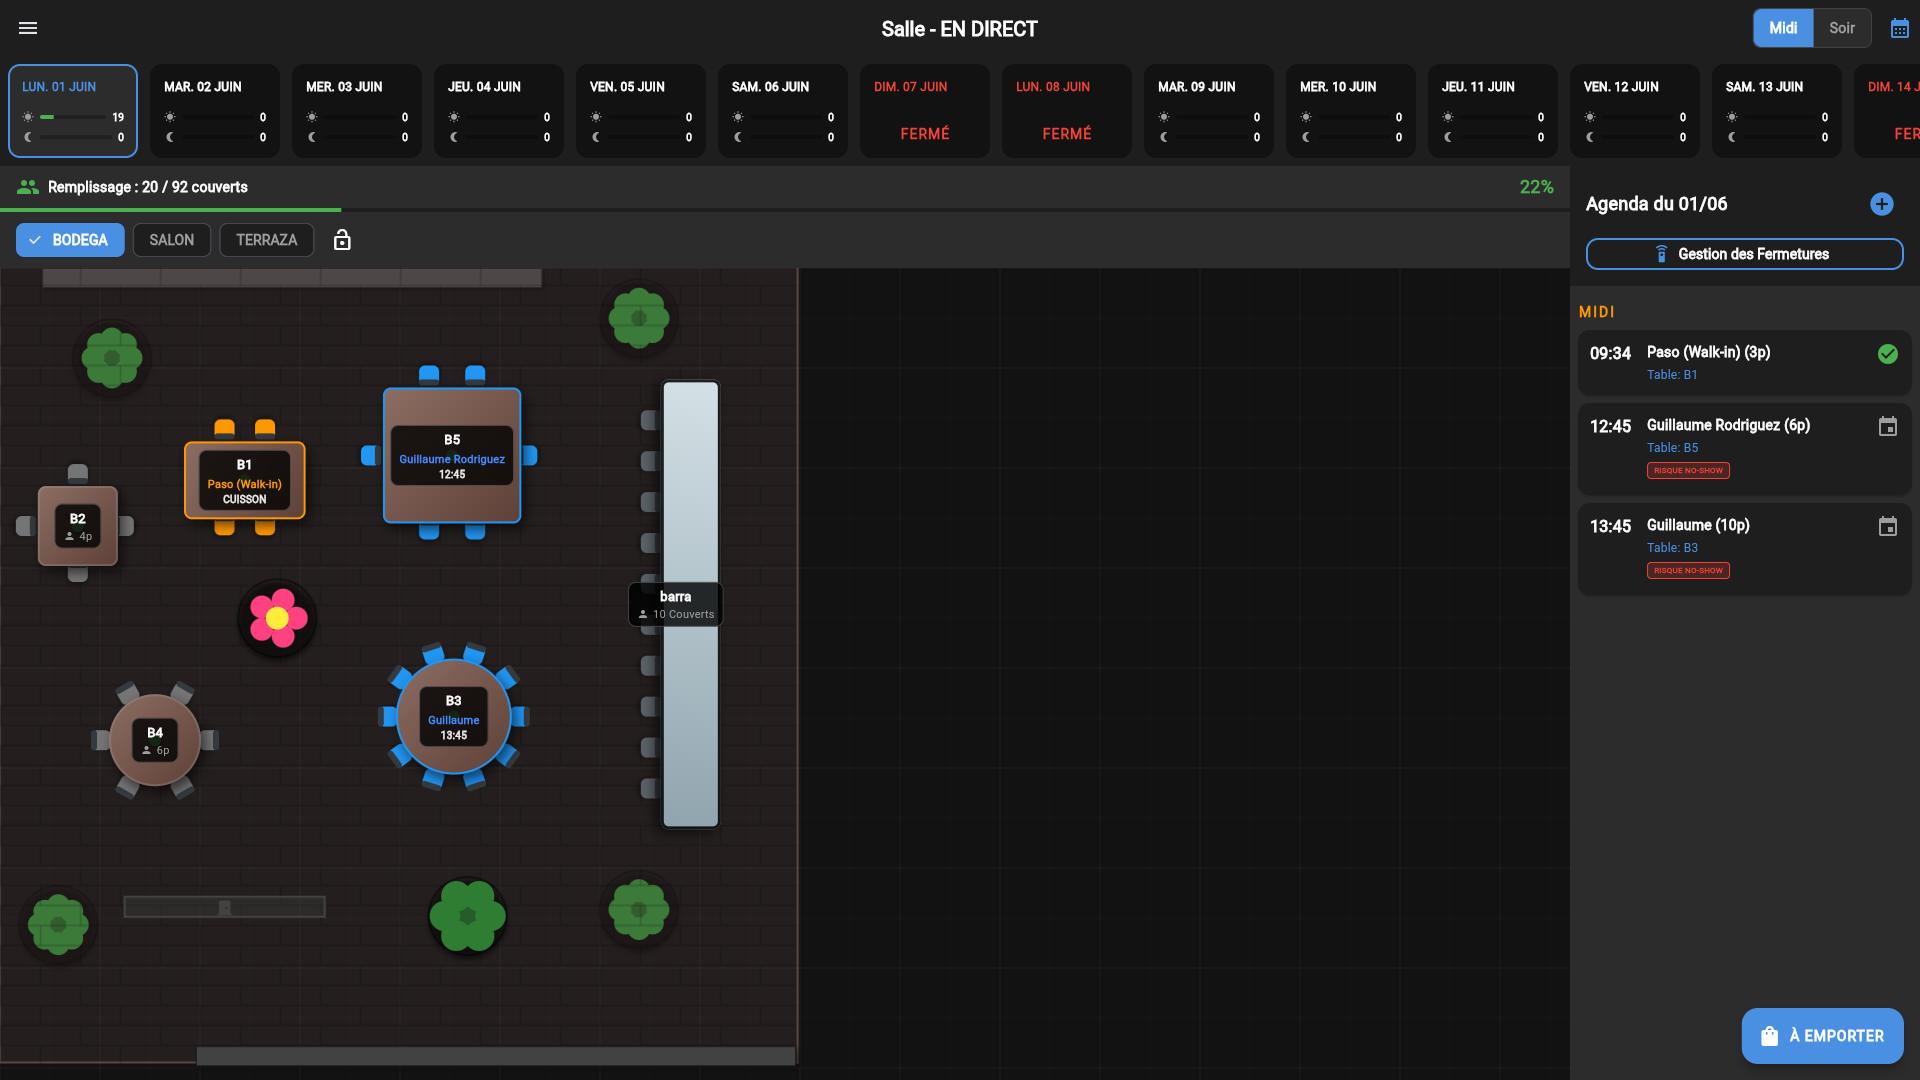Select day SAM. 06 JUIN

(783, 111)
